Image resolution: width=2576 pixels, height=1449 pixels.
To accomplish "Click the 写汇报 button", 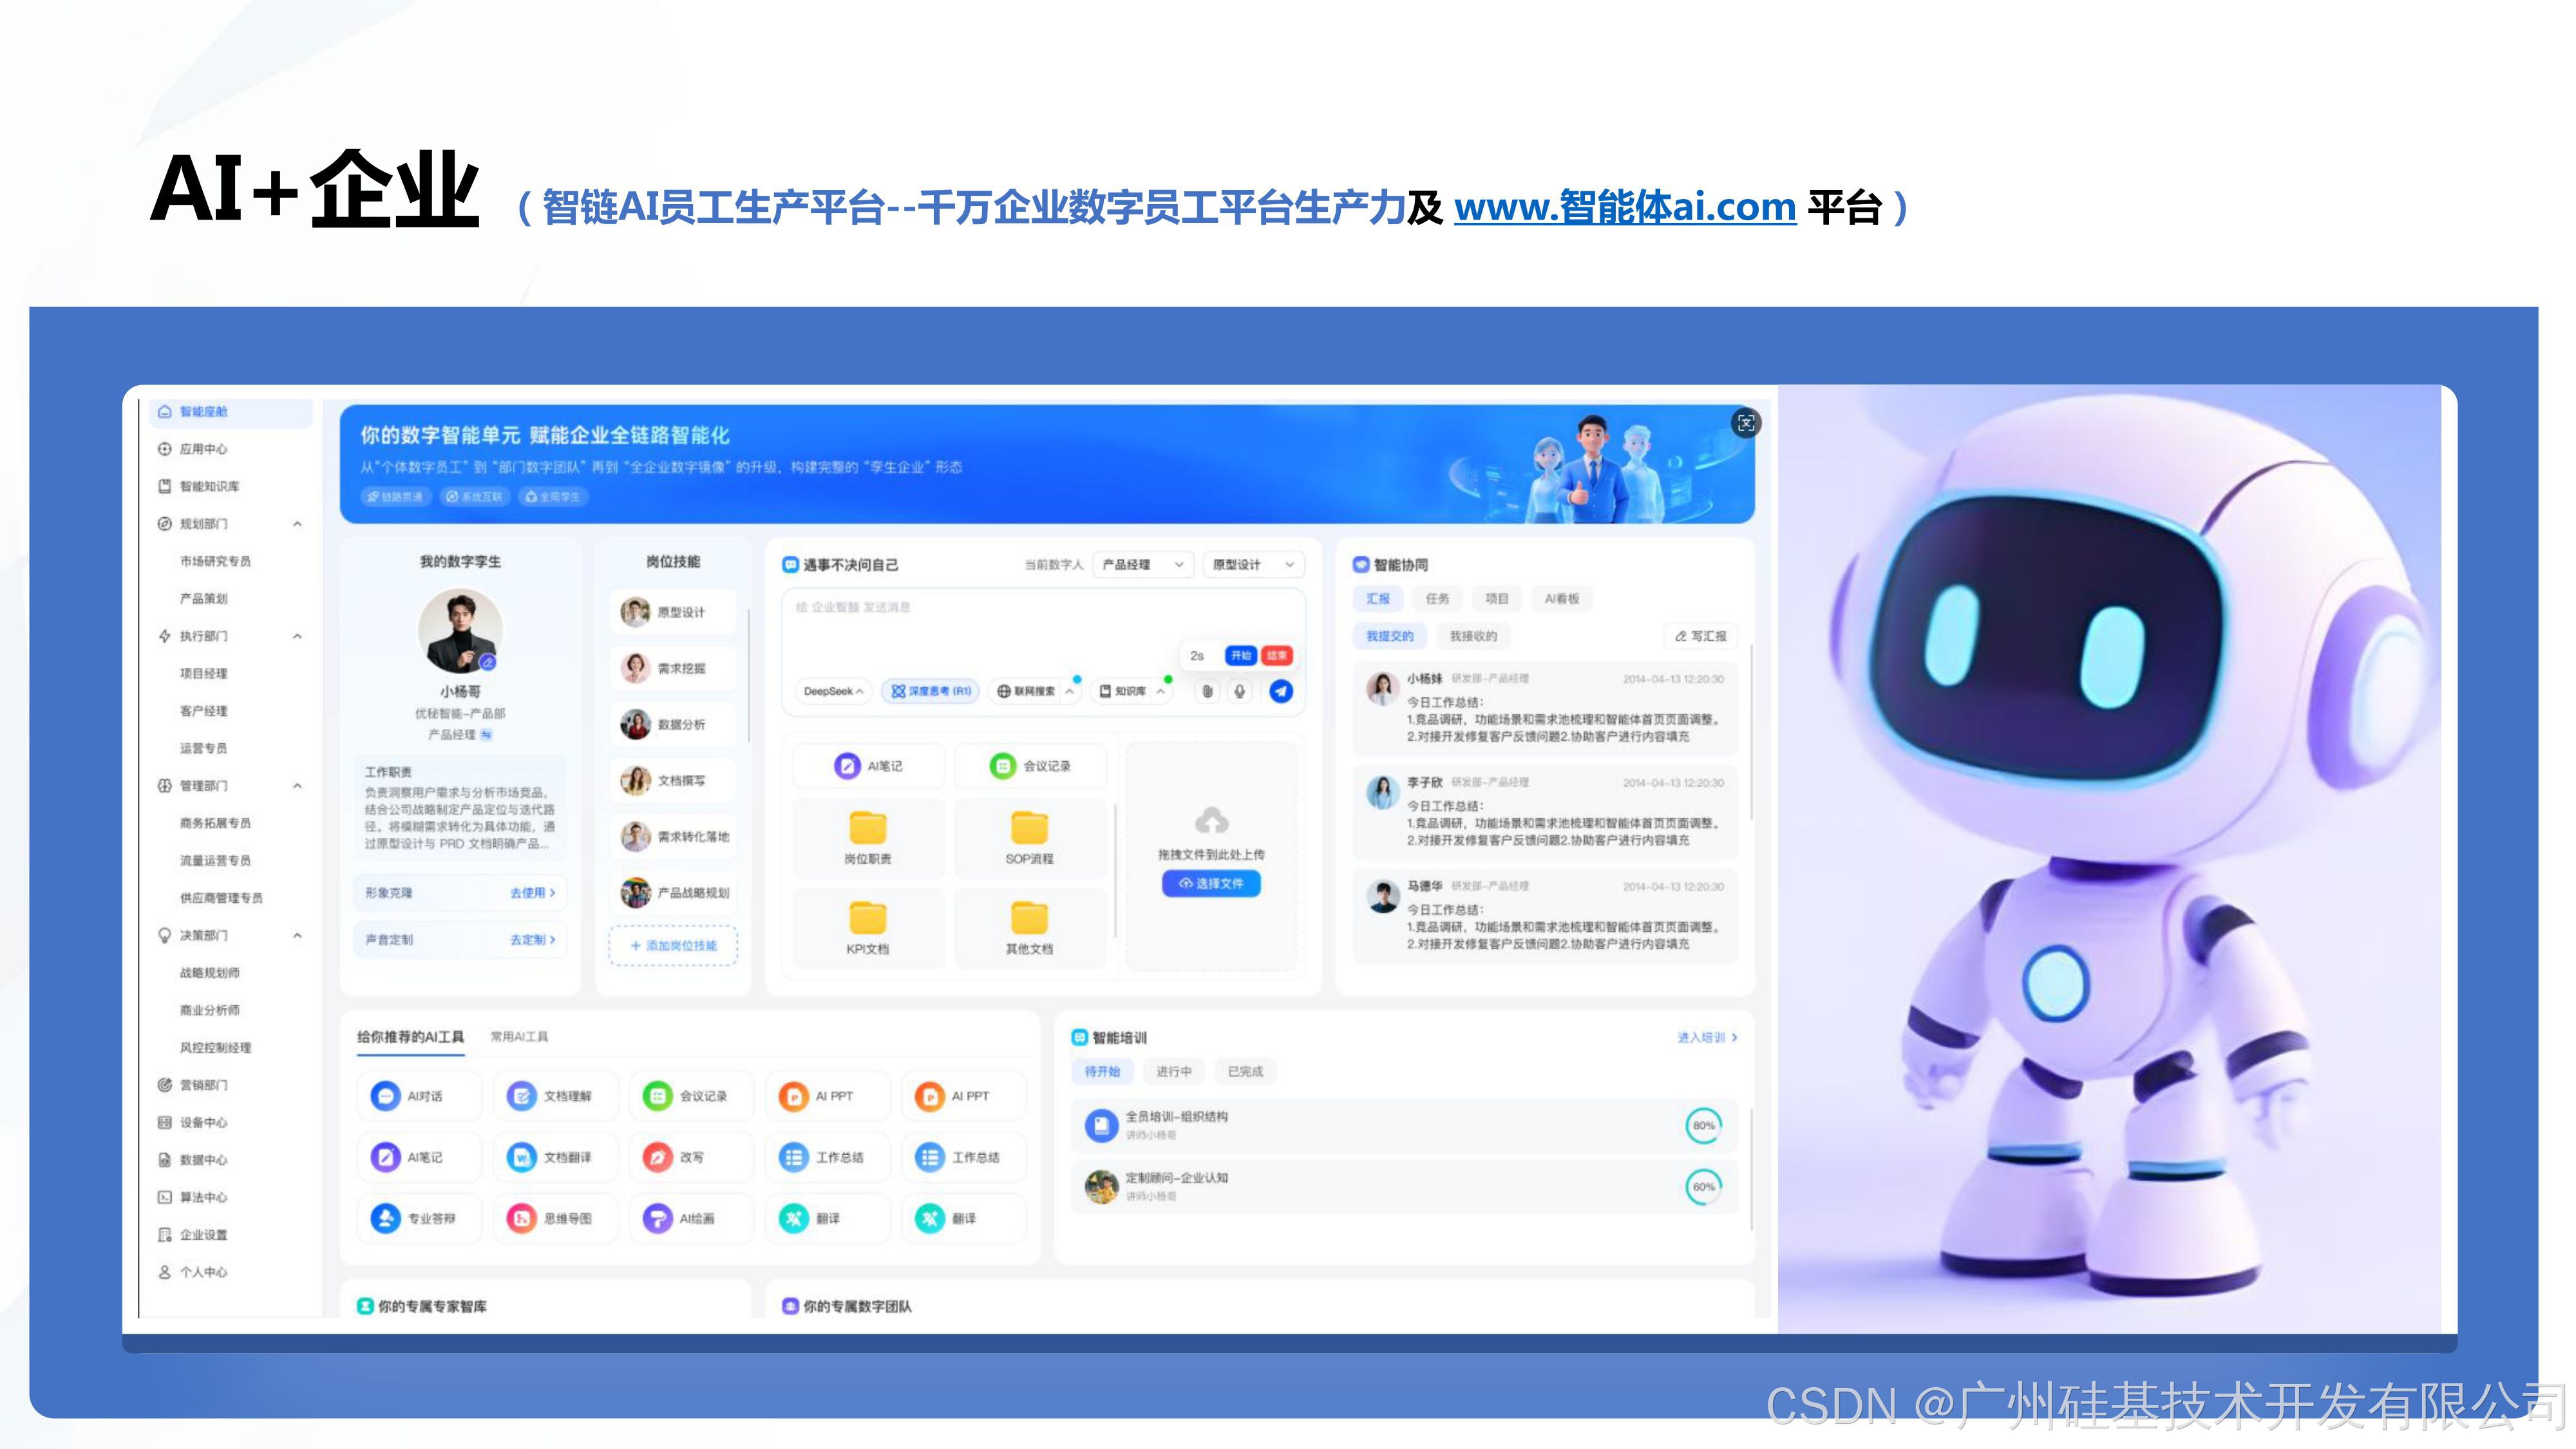I will coord(1701,636).
